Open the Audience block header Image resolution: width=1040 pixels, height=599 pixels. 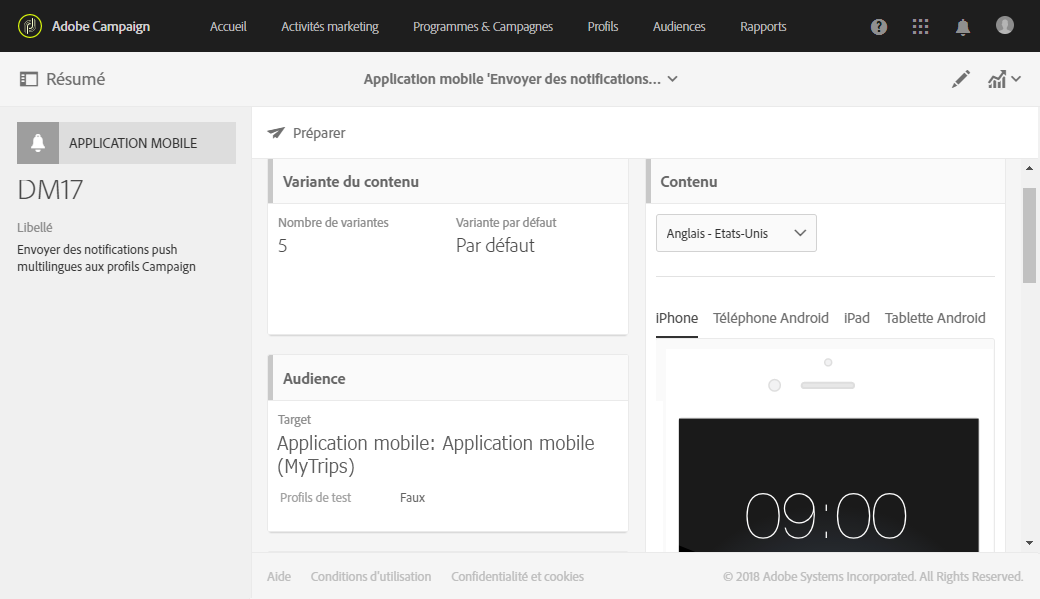(x=448, y=378)
